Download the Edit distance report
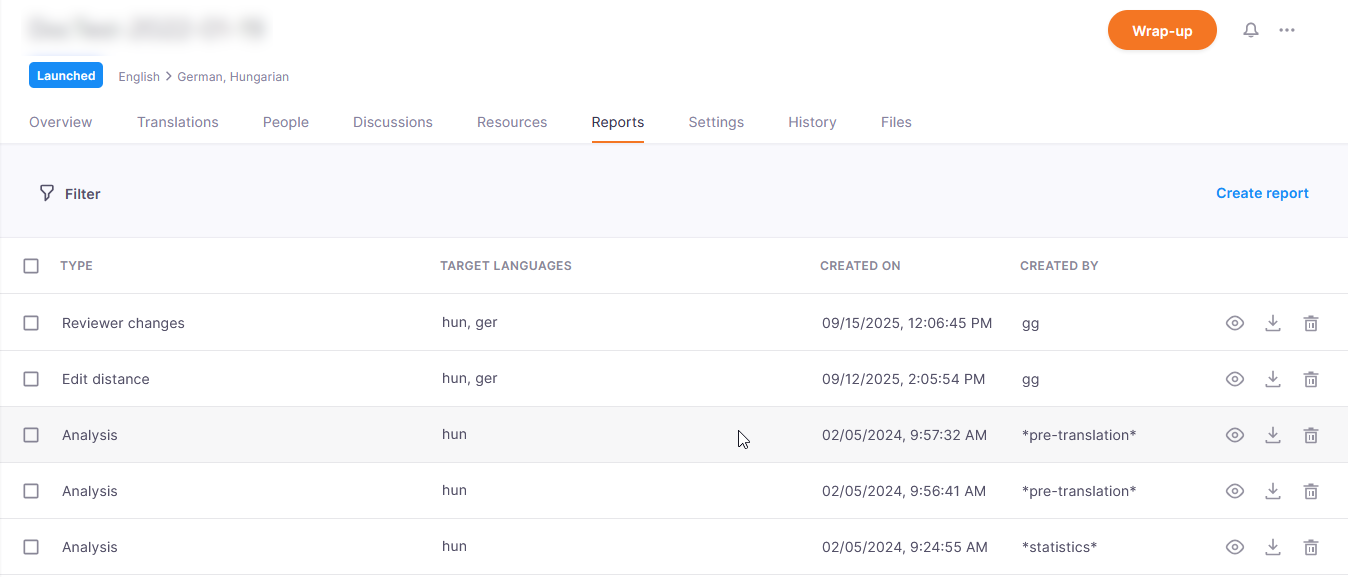1348x577 pixels. [1273, 379]
